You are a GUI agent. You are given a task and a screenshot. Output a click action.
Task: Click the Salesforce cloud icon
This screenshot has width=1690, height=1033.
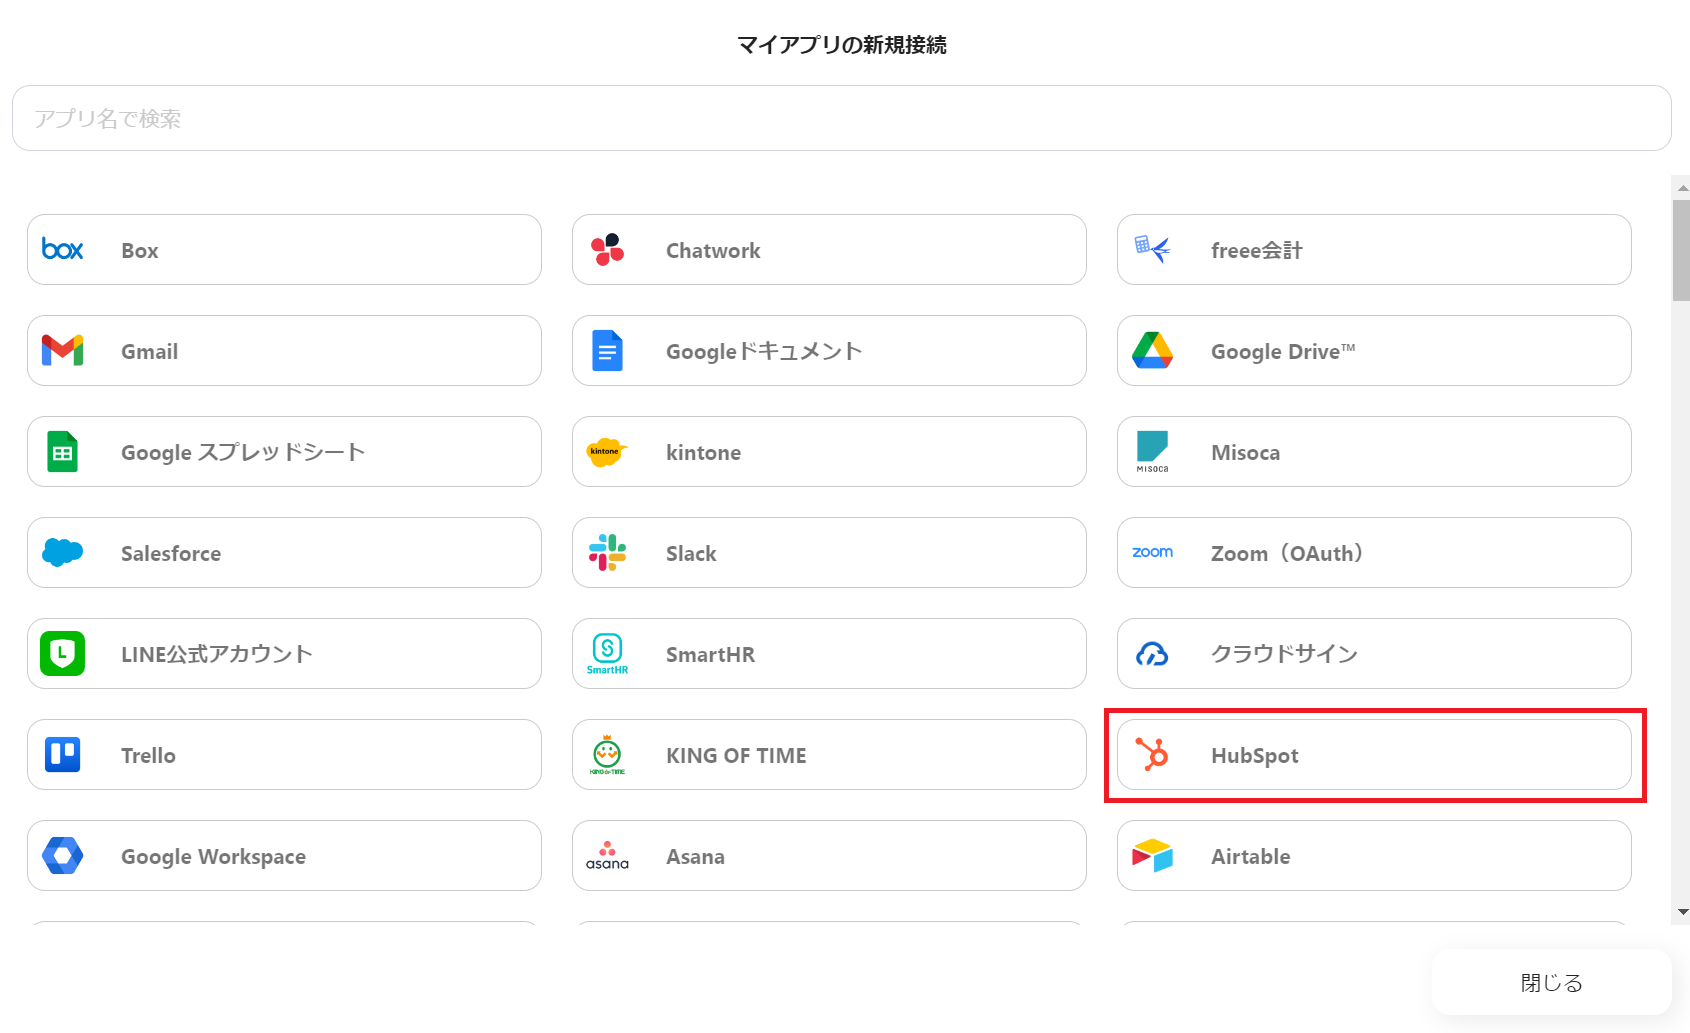[x=62, y=552]
